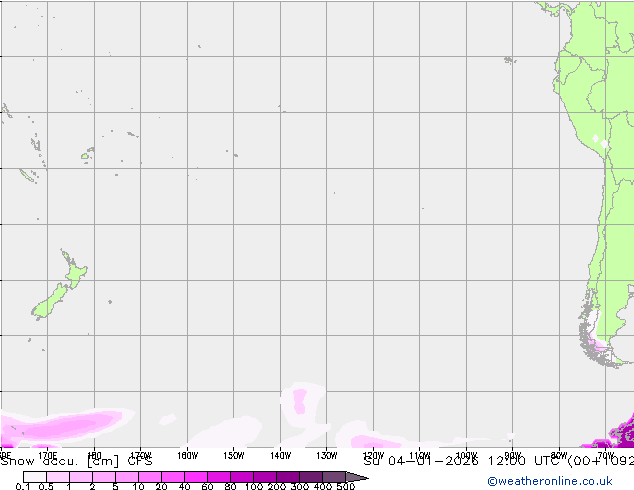Click the Fiji main island on map

coord(85,156)
